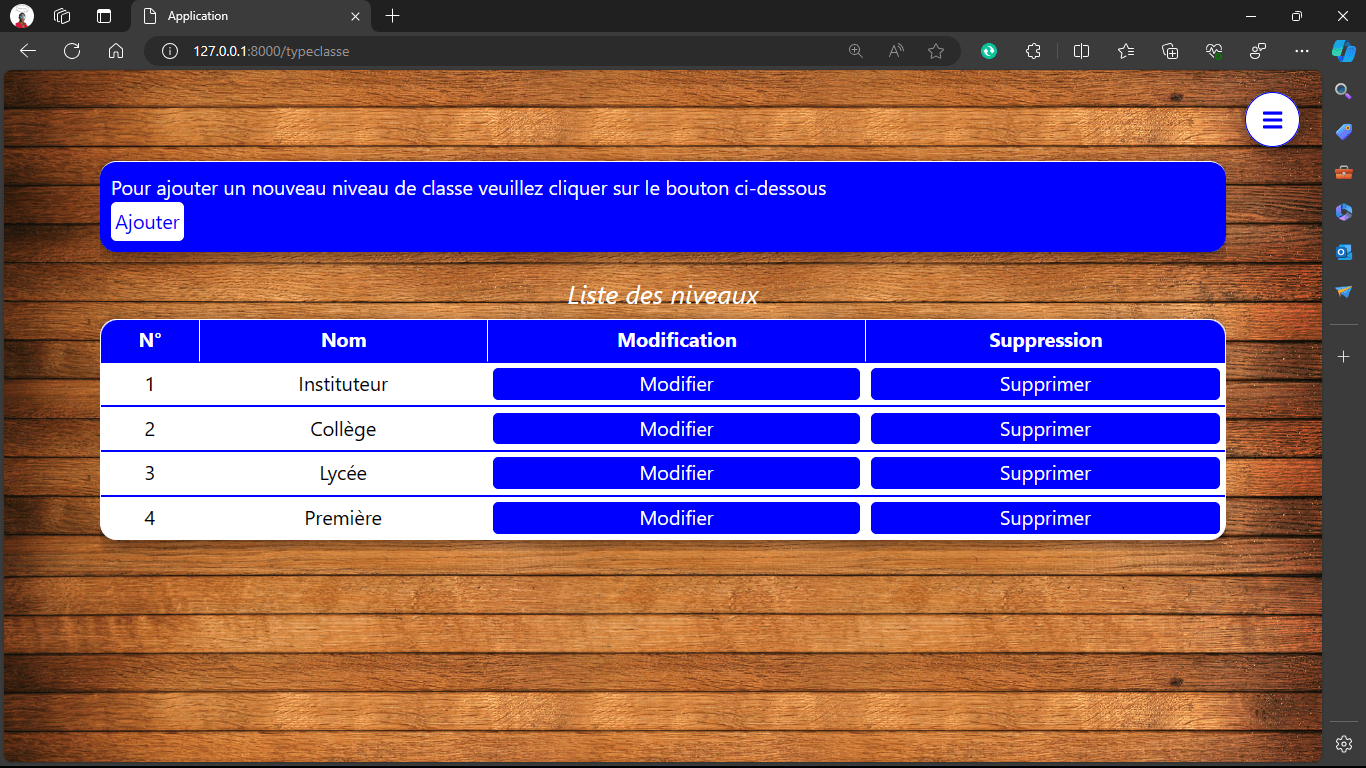This screenshot has width=1366, height=768.
Task: Select the Nom column header
Action: [x=344, y=341]
